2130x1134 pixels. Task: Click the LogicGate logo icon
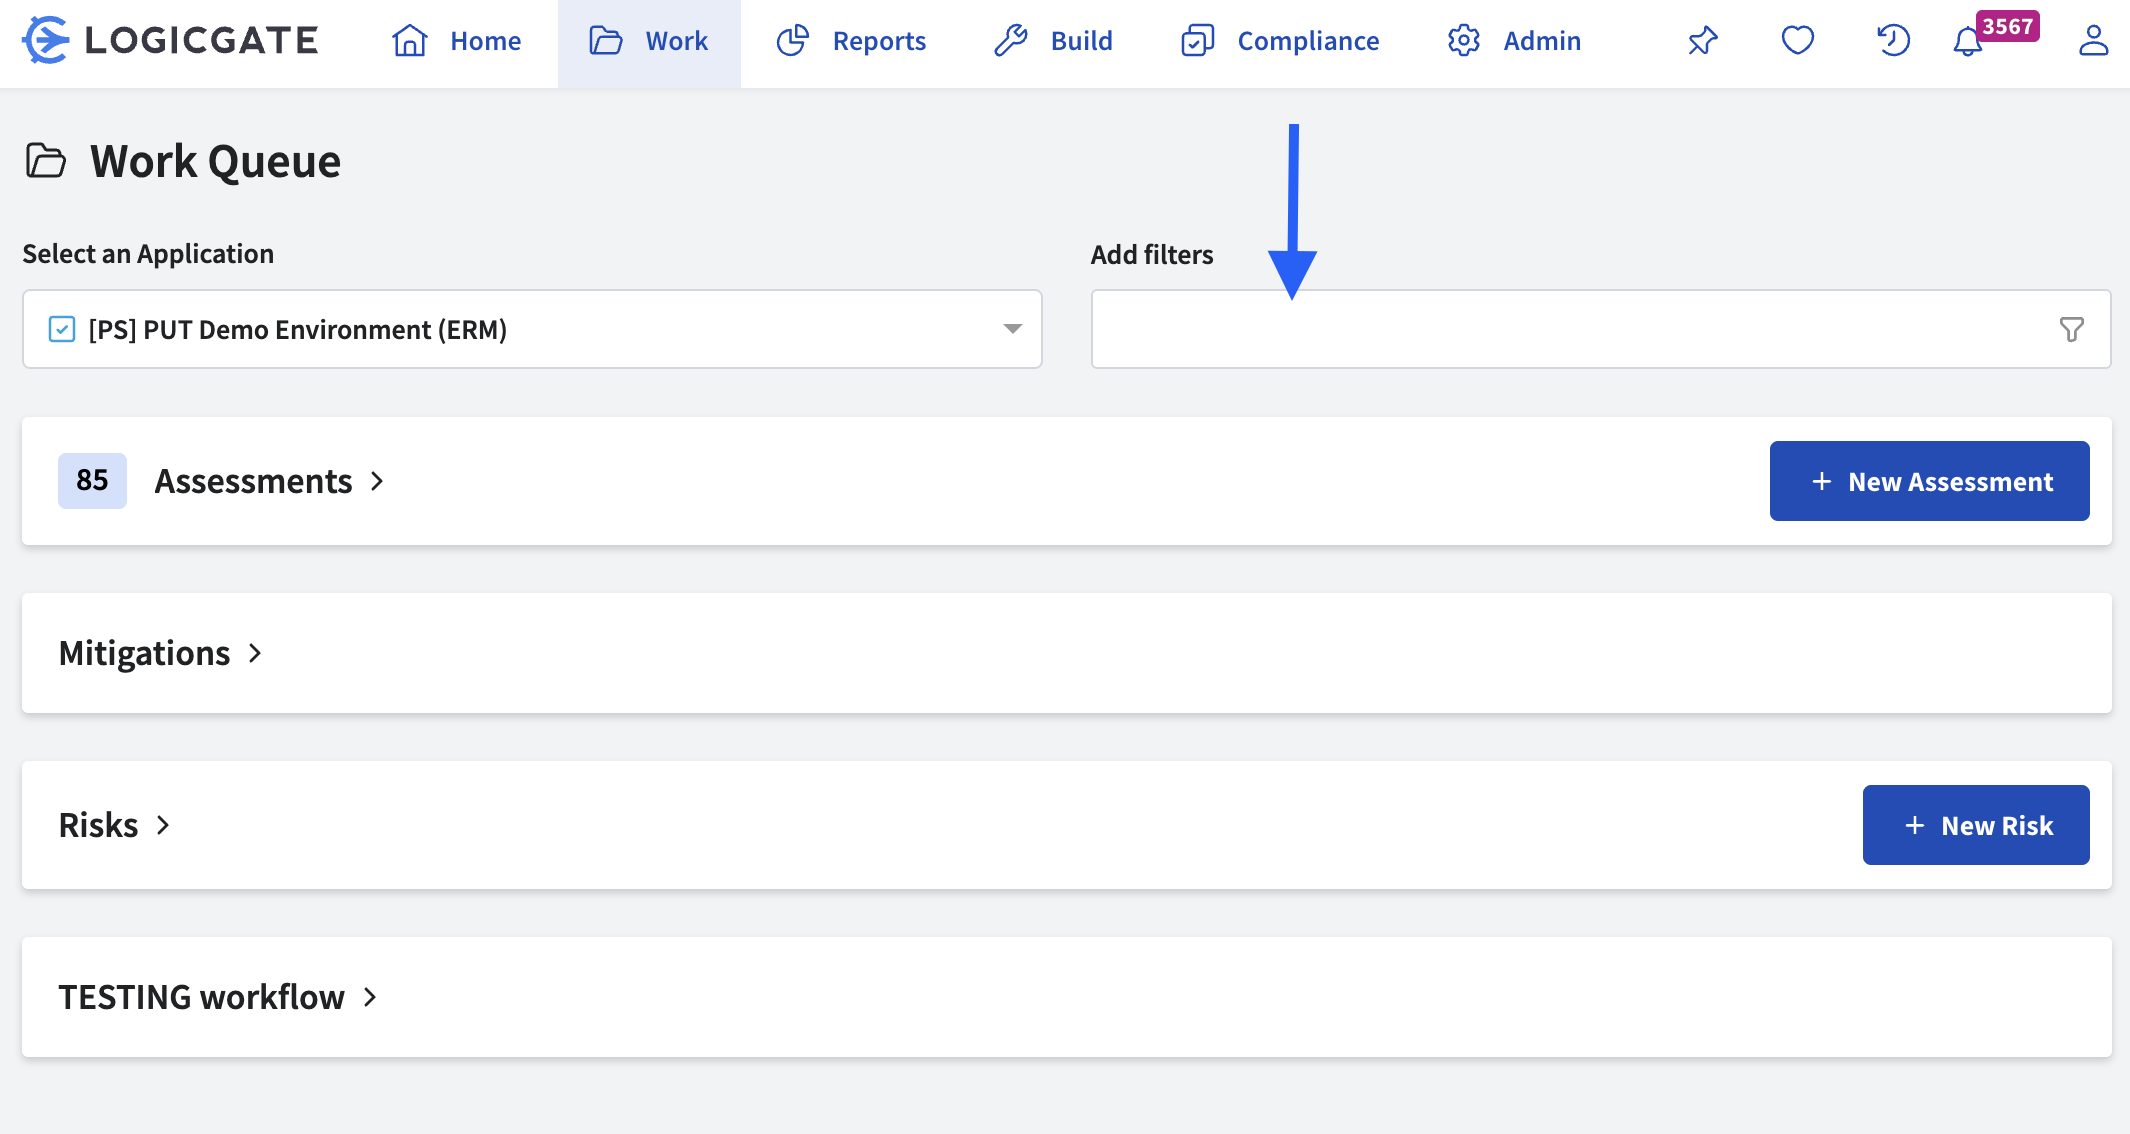tap(46, 40)
